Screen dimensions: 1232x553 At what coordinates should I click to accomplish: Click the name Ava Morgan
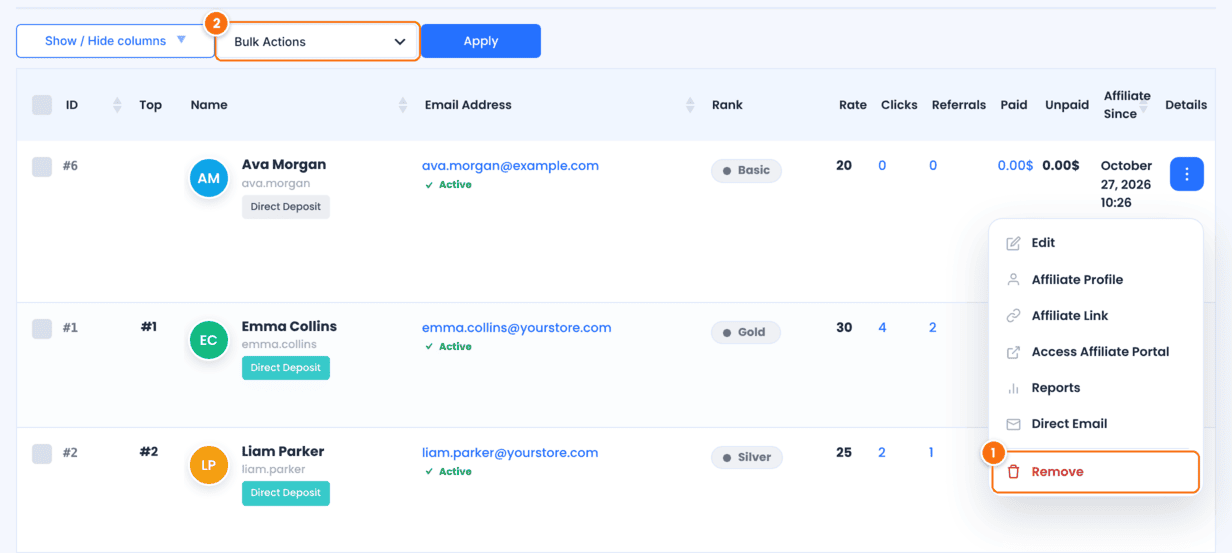(x=284, y=165)
